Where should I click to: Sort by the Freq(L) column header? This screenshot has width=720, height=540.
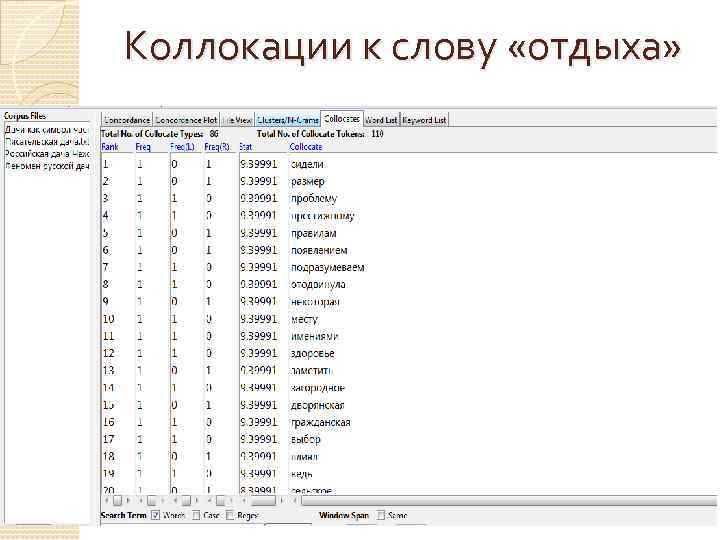click(182, 147)
